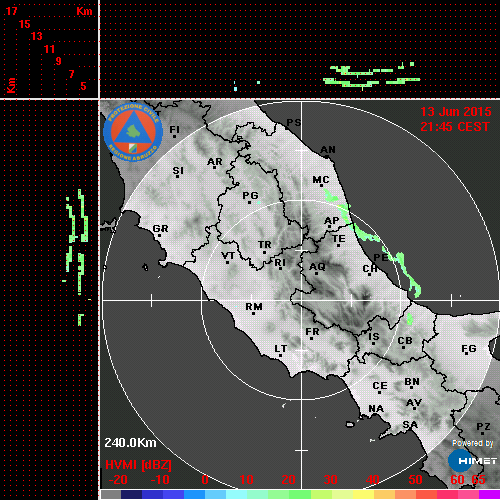Pick the yellow swatch in the color scale
Viewport: 500px width, 500px height.
point(363,494)
